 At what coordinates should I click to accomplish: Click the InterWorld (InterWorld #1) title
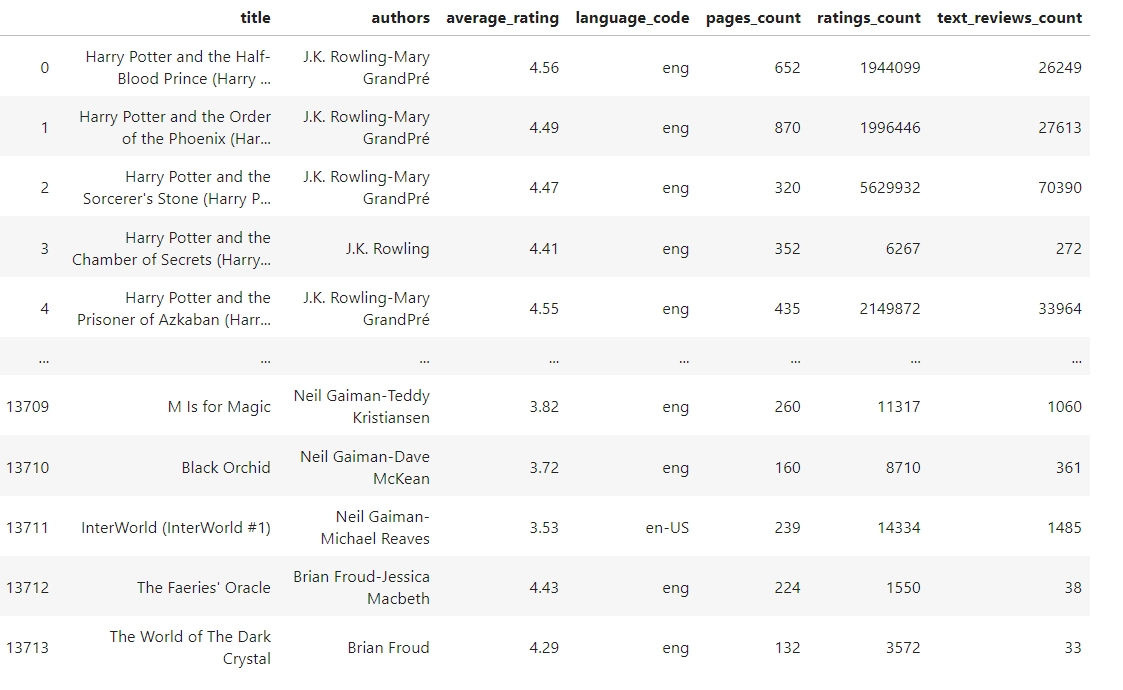176,528
